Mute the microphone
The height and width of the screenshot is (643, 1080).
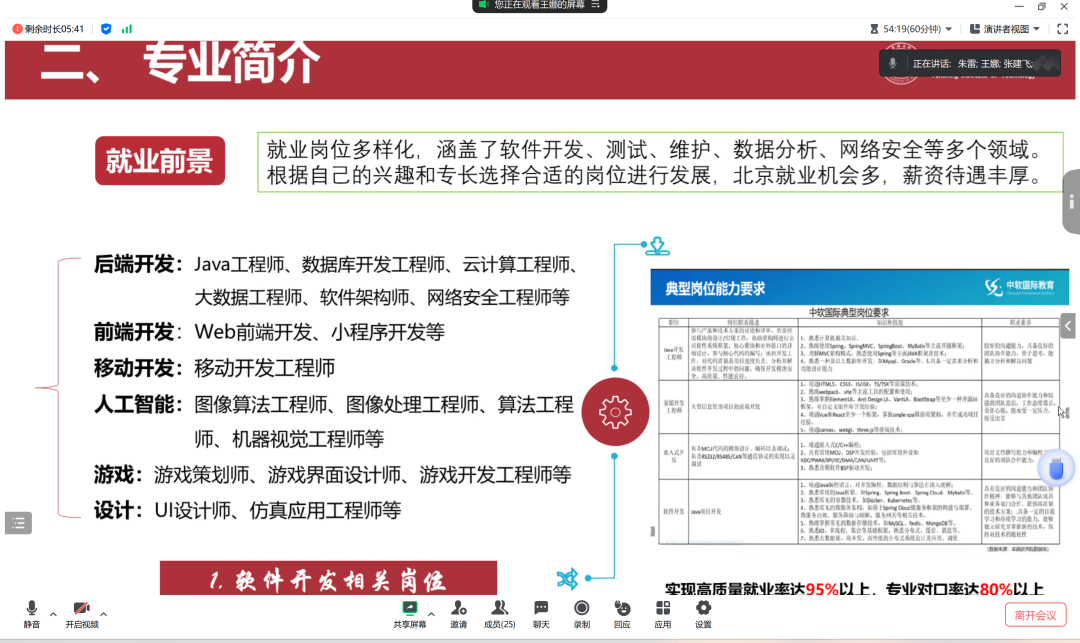(x=32, y=612)
